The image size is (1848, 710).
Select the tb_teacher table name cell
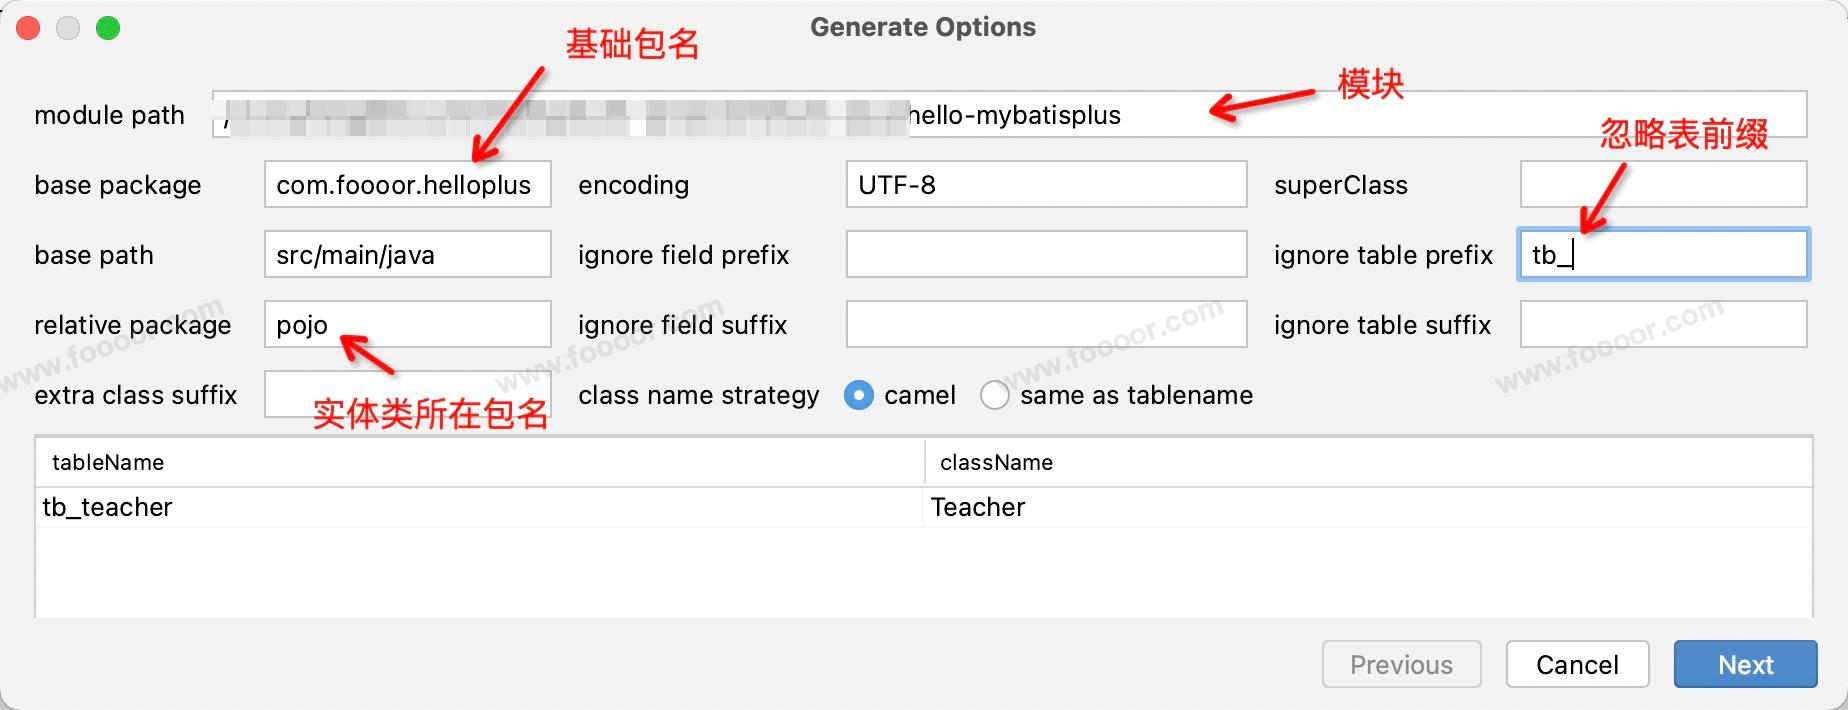(x=108, y=508)
